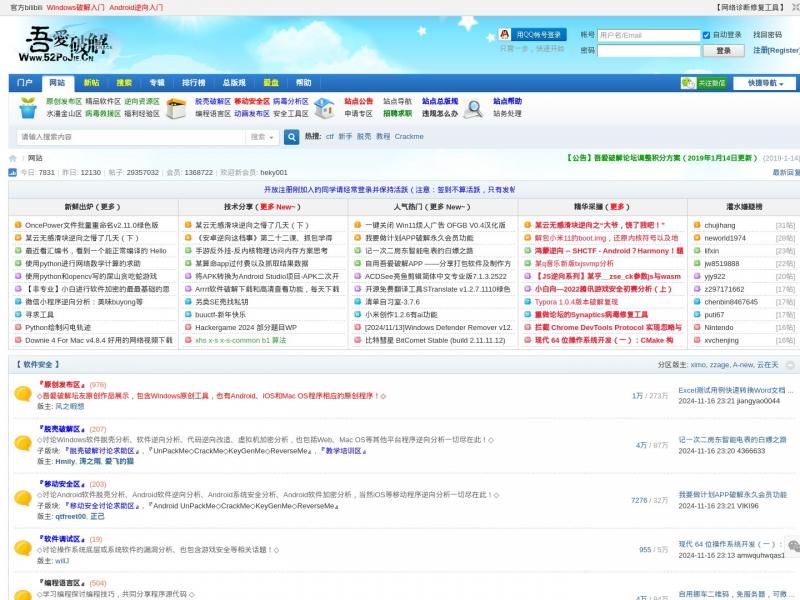Open the 『移动安全区』 forum title

click(62, 484)
